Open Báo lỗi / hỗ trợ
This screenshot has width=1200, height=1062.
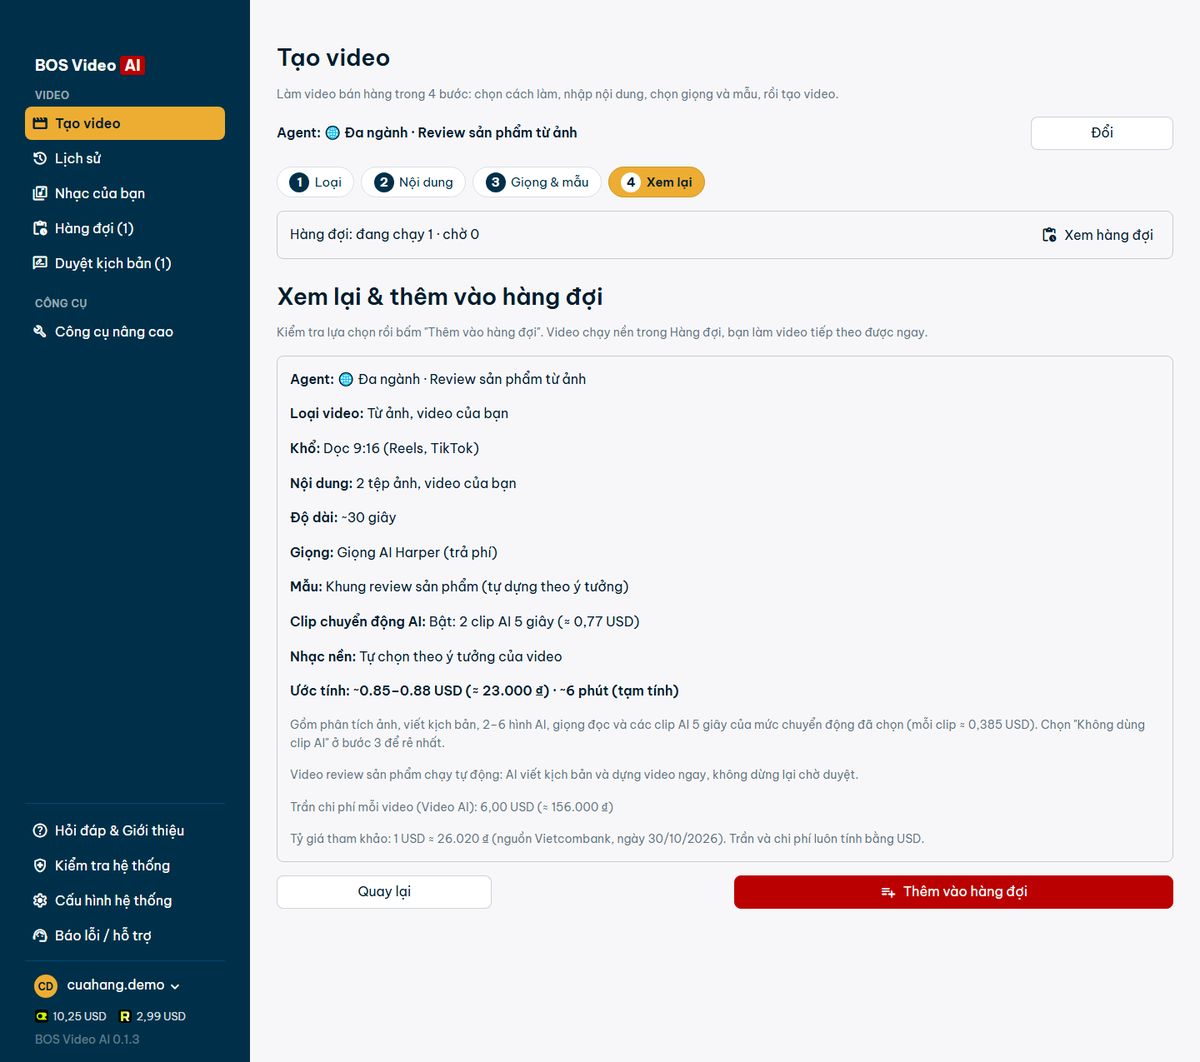click(125, 935)
